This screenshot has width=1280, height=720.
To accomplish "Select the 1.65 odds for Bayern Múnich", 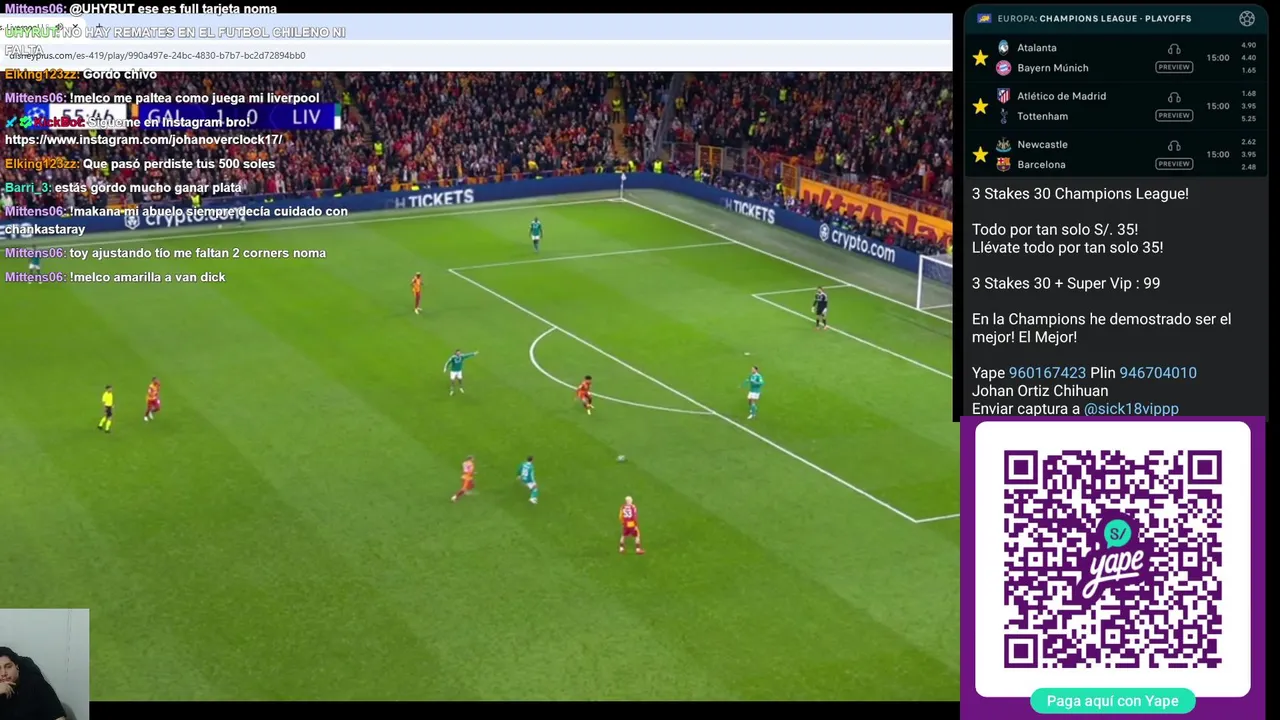I will pyautogui.click(x=1248, y=70).
